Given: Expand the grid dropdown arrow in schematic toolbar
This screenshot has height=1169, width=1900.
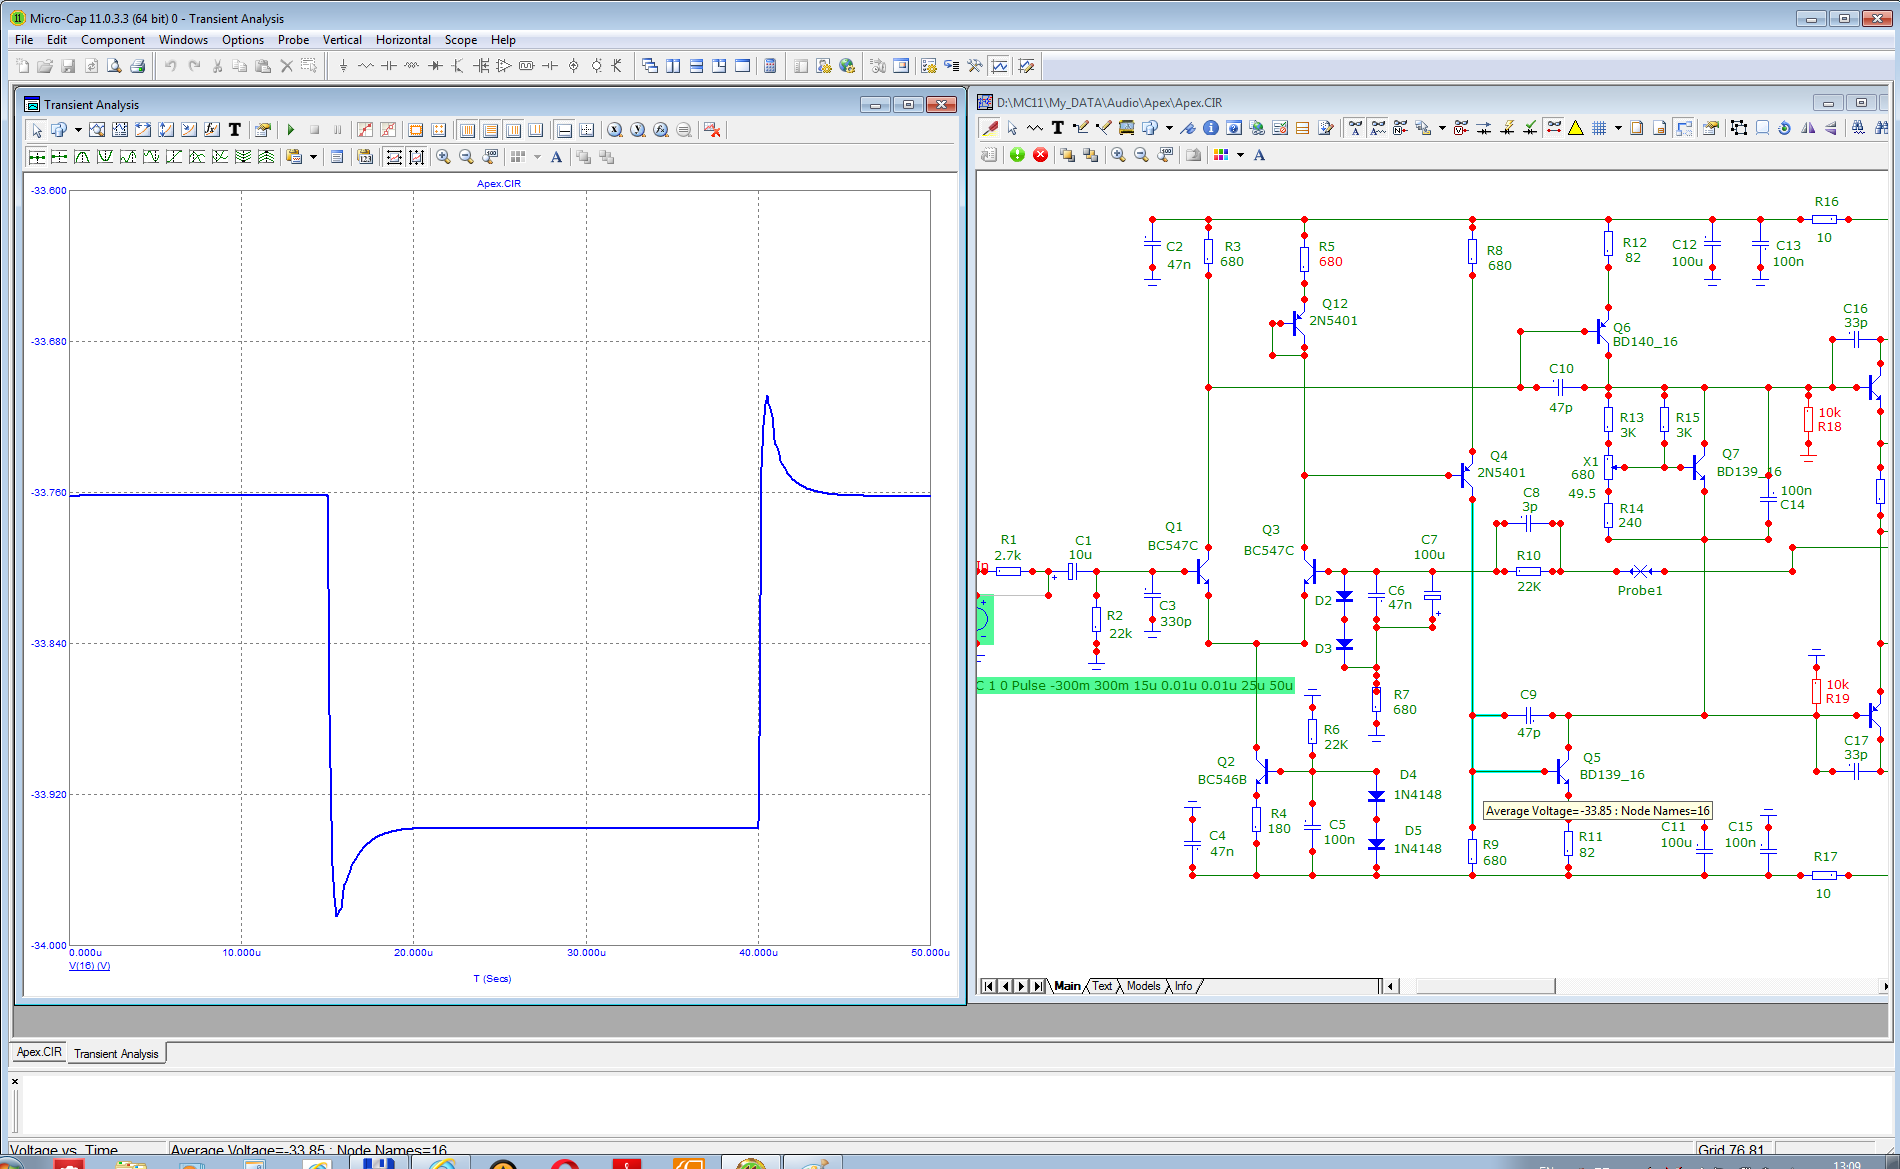Looking at the screenshot, I should tap(1618, 128).
